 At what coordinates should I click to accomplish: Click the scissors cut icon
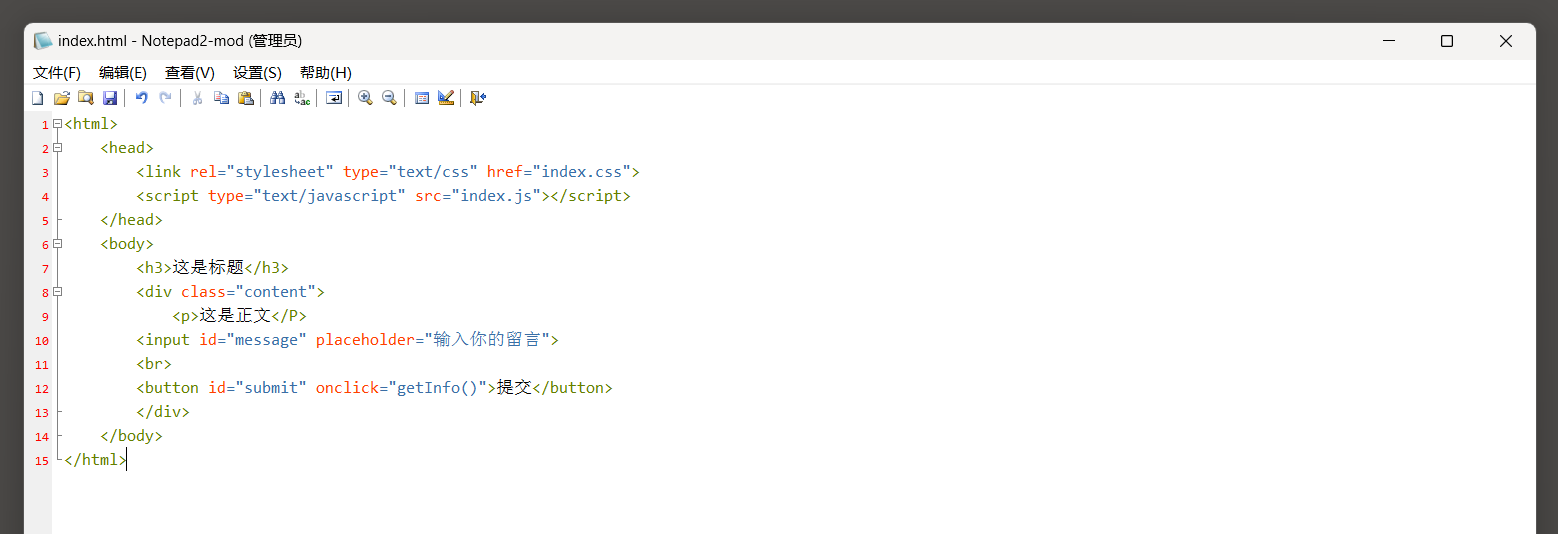point(198,98)
